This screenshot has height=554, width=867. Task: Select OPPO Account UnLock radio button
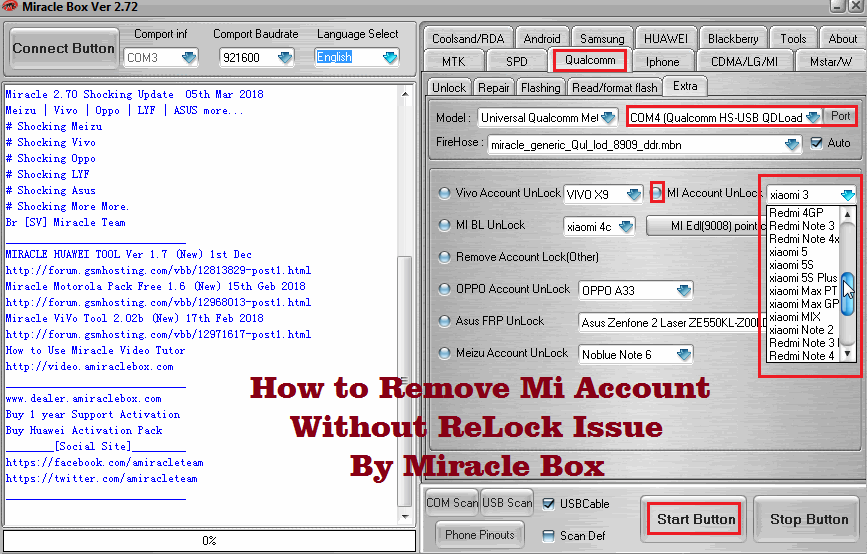[x=444, y=289]
